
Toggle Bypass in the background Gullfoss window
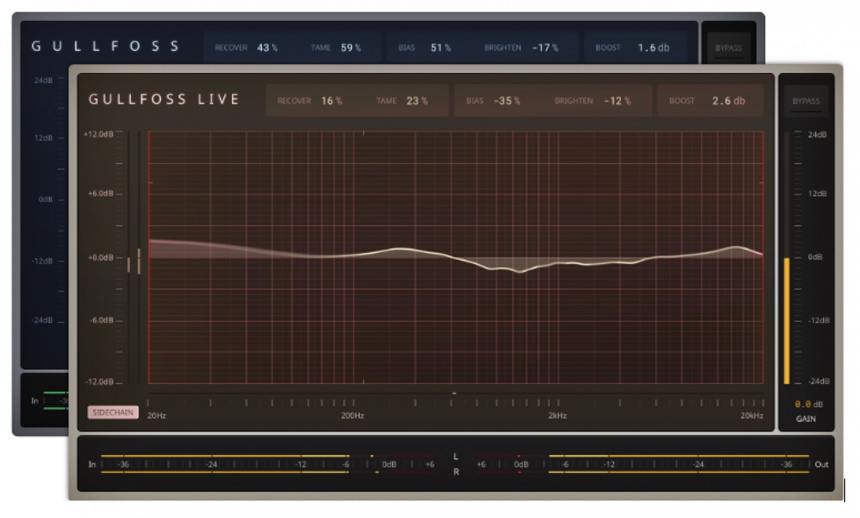[x=728, y=48]
